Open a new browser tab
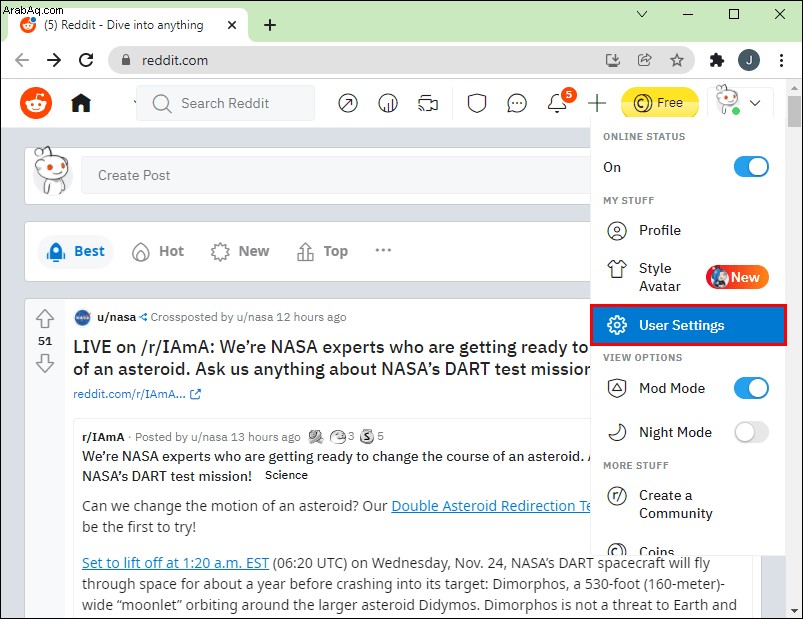803x619 pixels. point(270,25)
